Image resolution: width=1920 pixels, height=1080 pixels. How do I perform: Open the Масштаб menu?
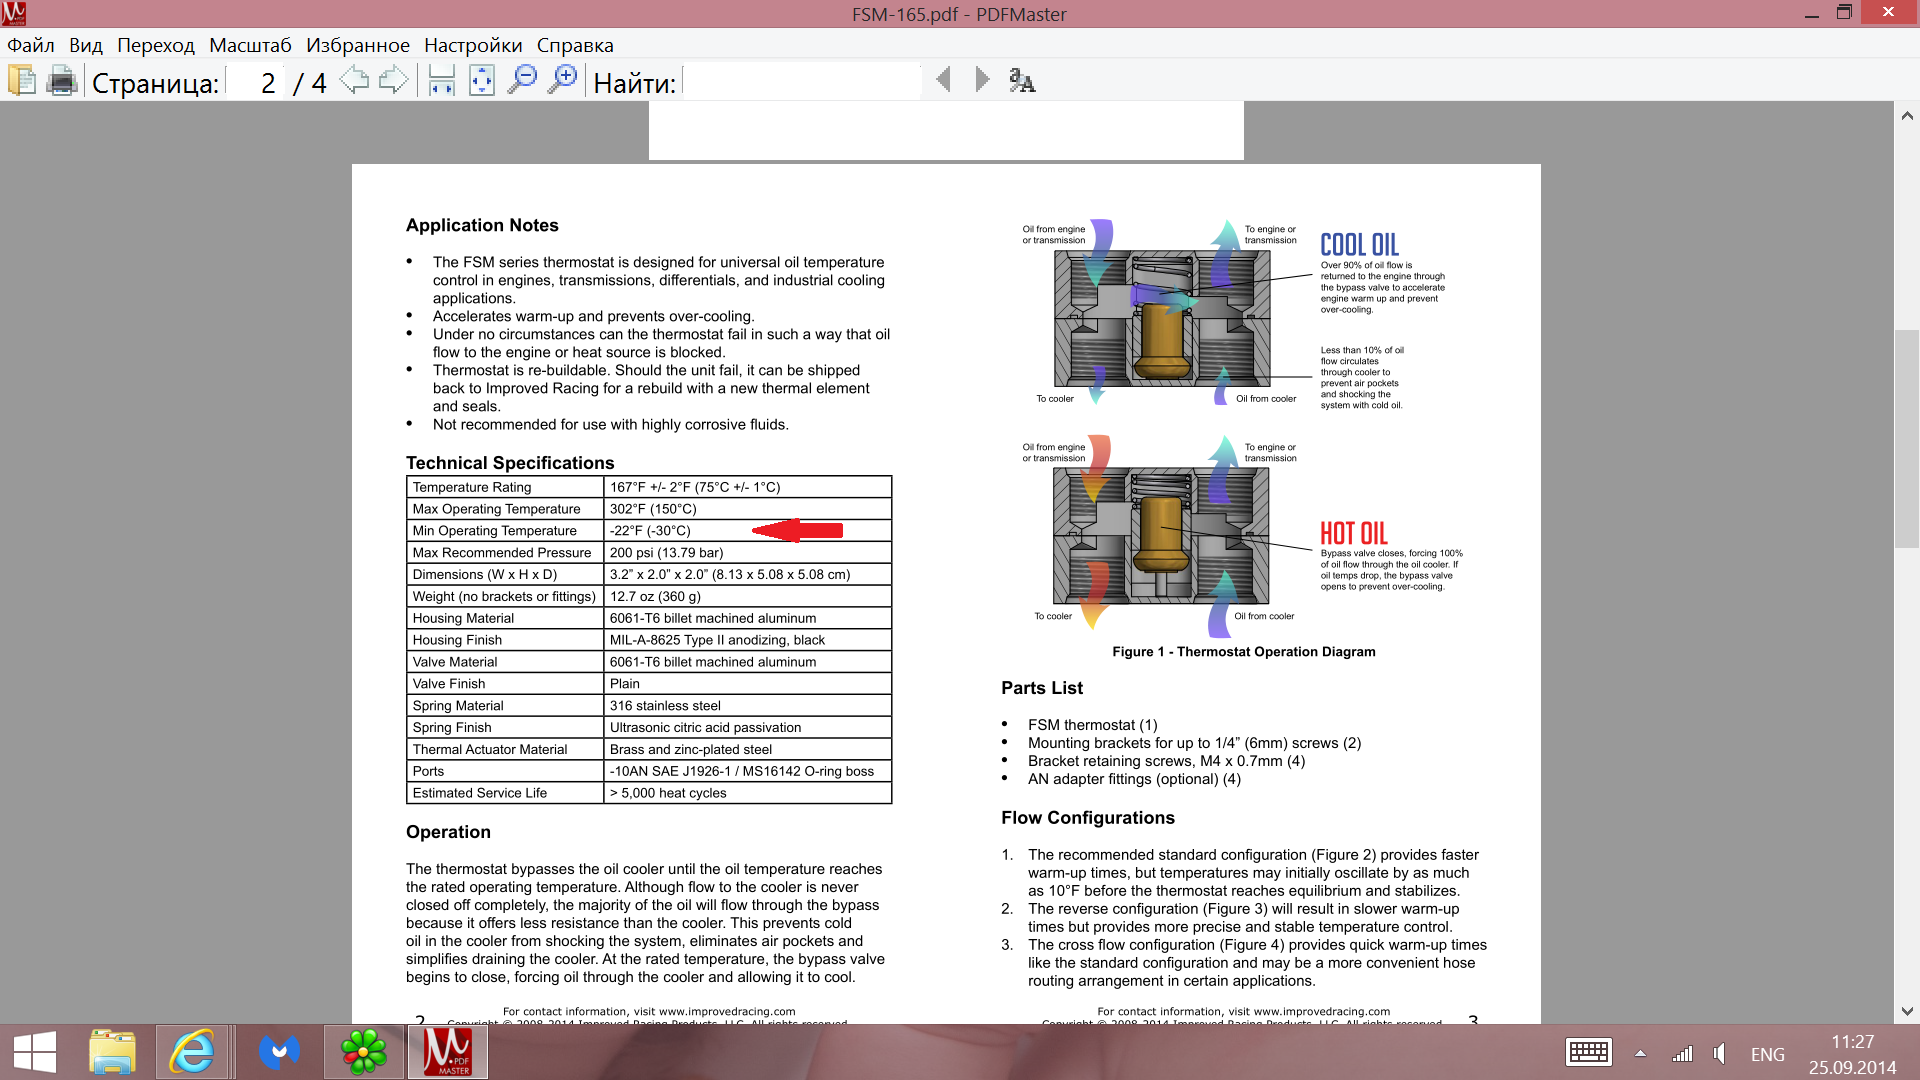point(250,45)
